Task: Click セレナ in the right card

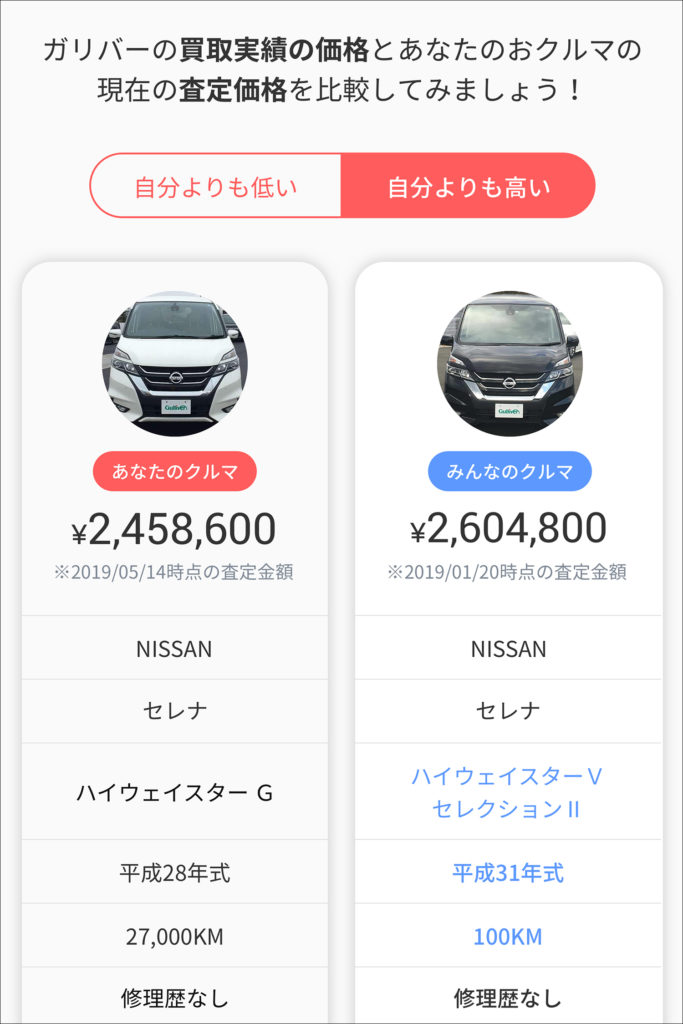Action: click(508, 711)
